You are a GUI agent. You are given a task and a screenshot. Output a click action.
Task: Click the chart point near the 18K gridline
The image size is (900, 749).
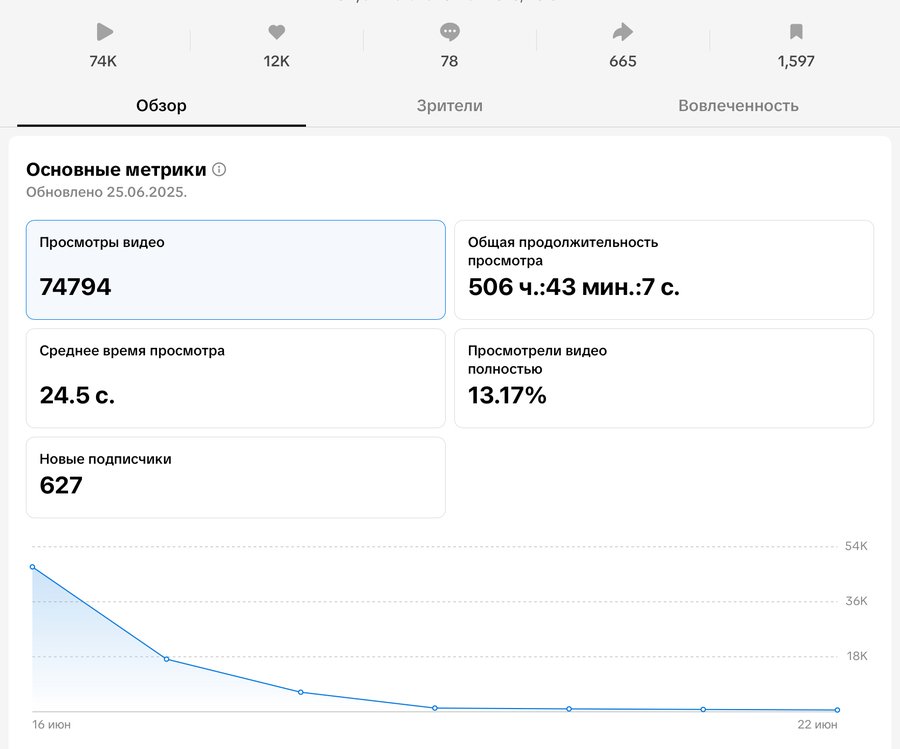[x=166, y=659]
